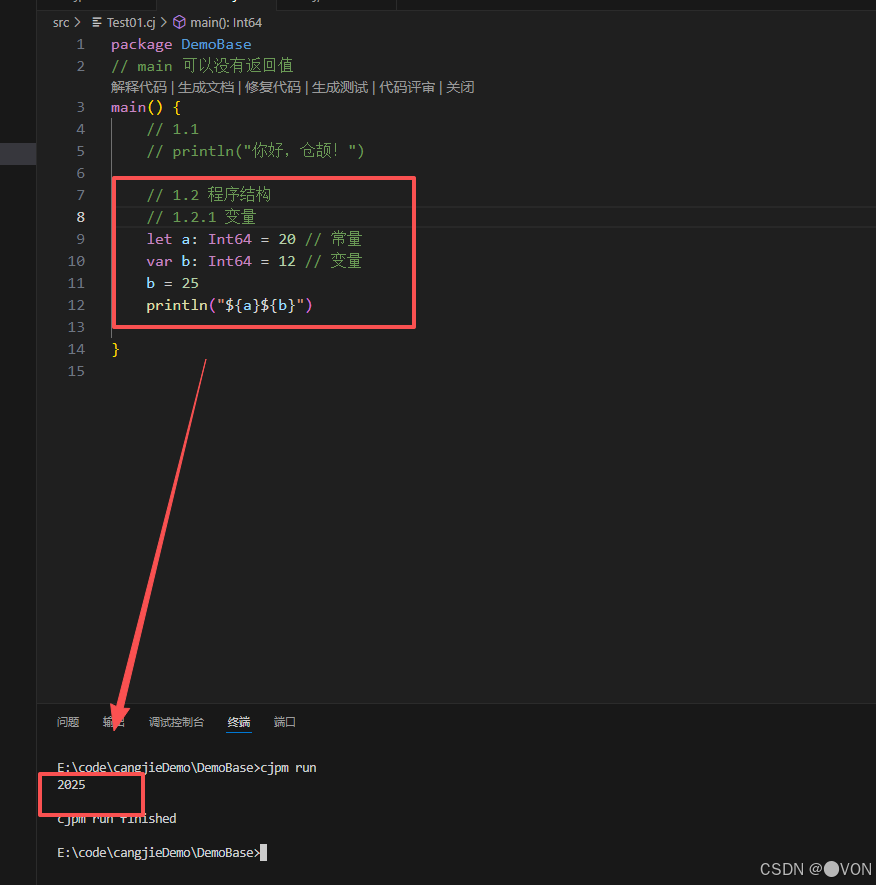Image resolution: width=876 pixels, height=885 pixels.
Task: Click the '// println("你好，仓颉！")' comment line
Action: pos(255,151)
